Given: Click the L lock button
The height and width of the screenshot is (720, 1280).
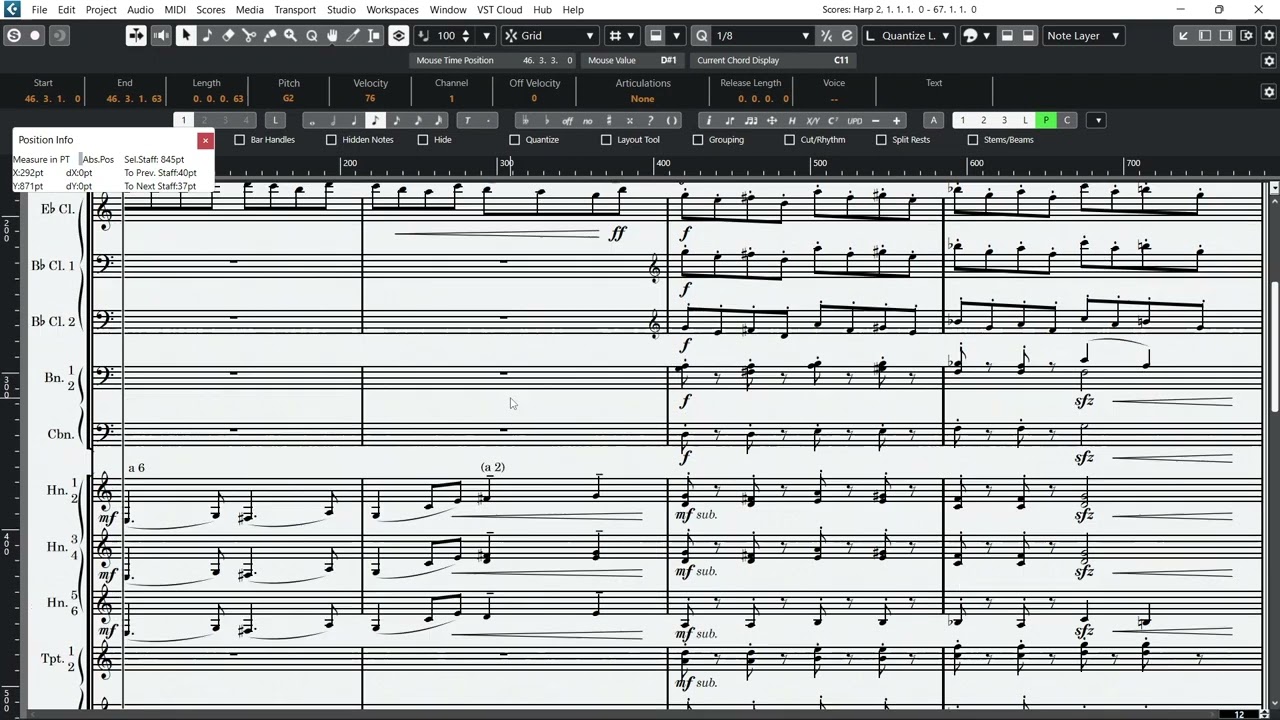Looking at the screenshot, I should tap(275, 120).
